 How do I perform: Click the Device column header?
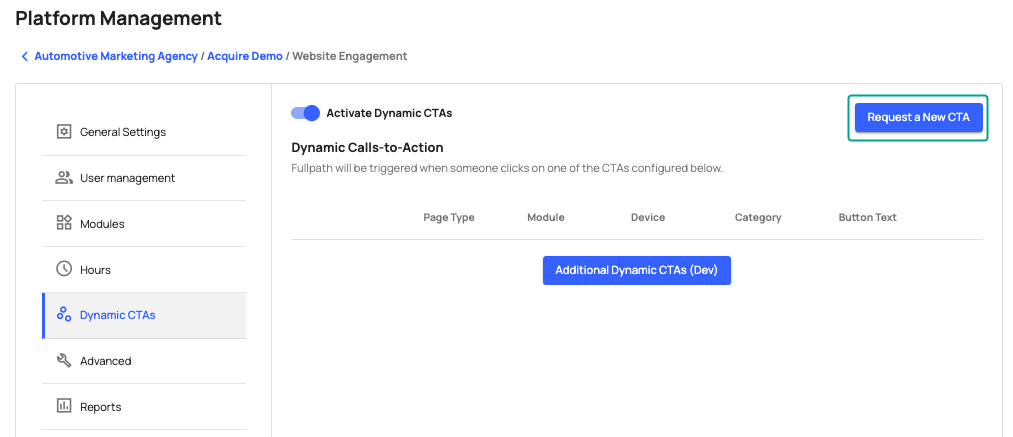pos(648,217)
